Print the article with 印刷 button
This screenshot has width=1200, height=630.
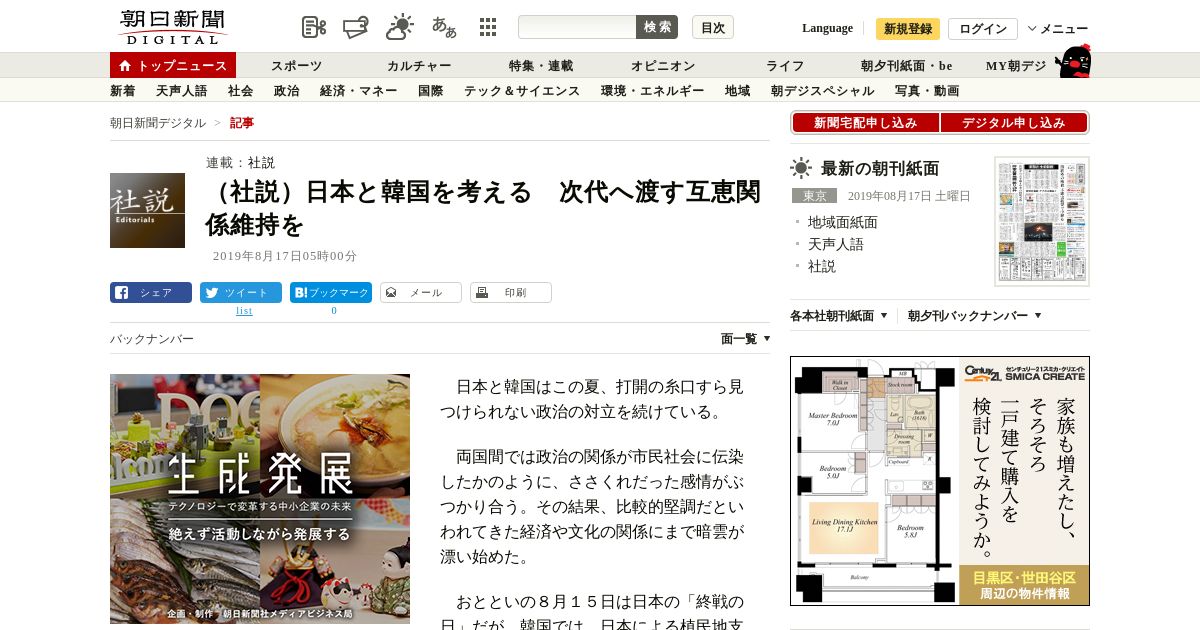coord(511,292)
